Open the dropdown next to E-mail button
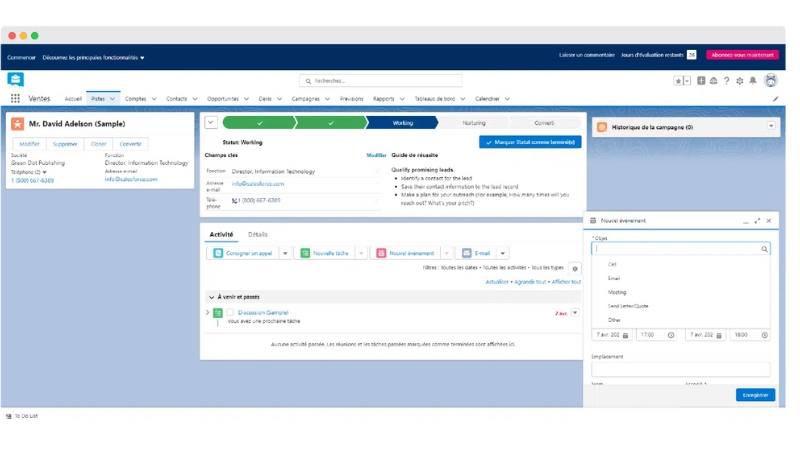Screen dimensions: 800x450 (504, 253)
